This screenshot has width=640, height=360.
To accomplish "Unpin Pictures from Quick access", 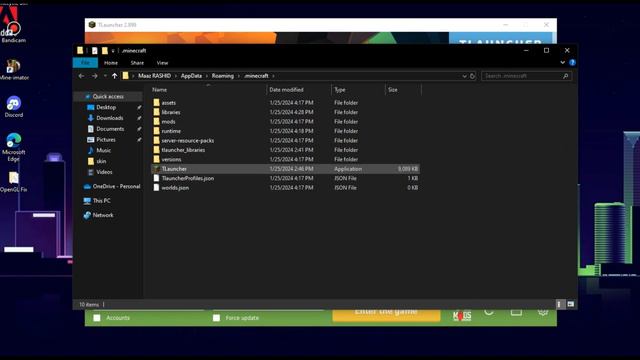I will point(139,140).
